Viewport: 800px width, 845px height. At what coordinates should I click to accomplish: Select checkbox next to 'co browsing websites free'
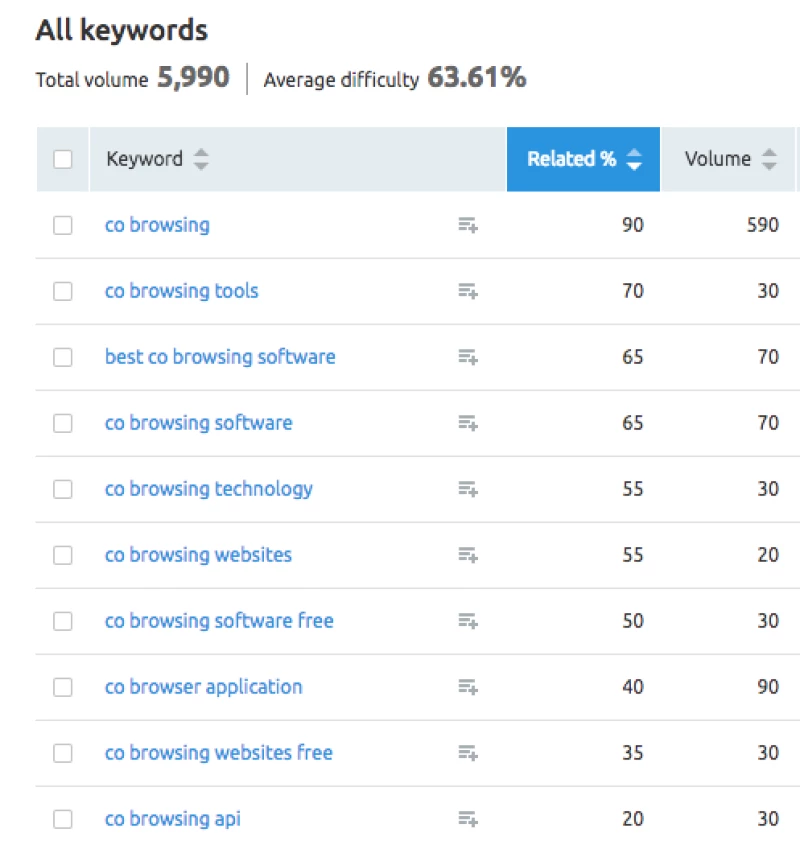pyautogui.click(x=63, y=753)
